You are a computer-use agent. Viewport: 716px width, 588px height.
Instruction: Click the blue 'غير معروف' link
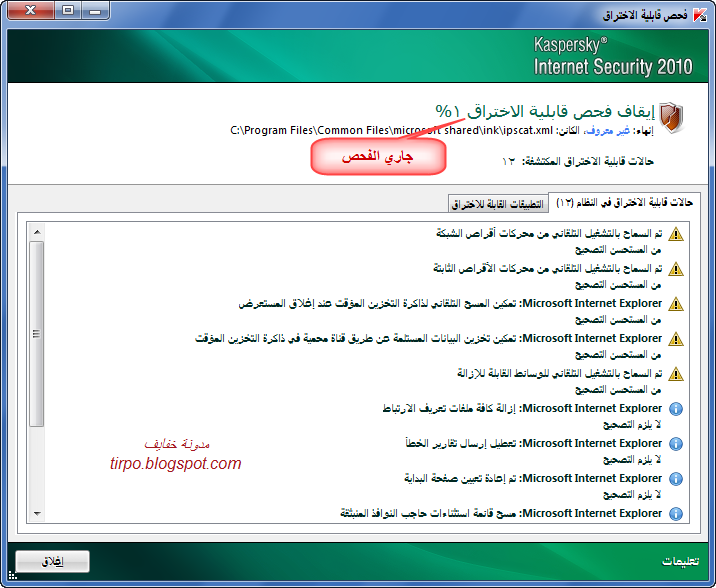point(608,131)
